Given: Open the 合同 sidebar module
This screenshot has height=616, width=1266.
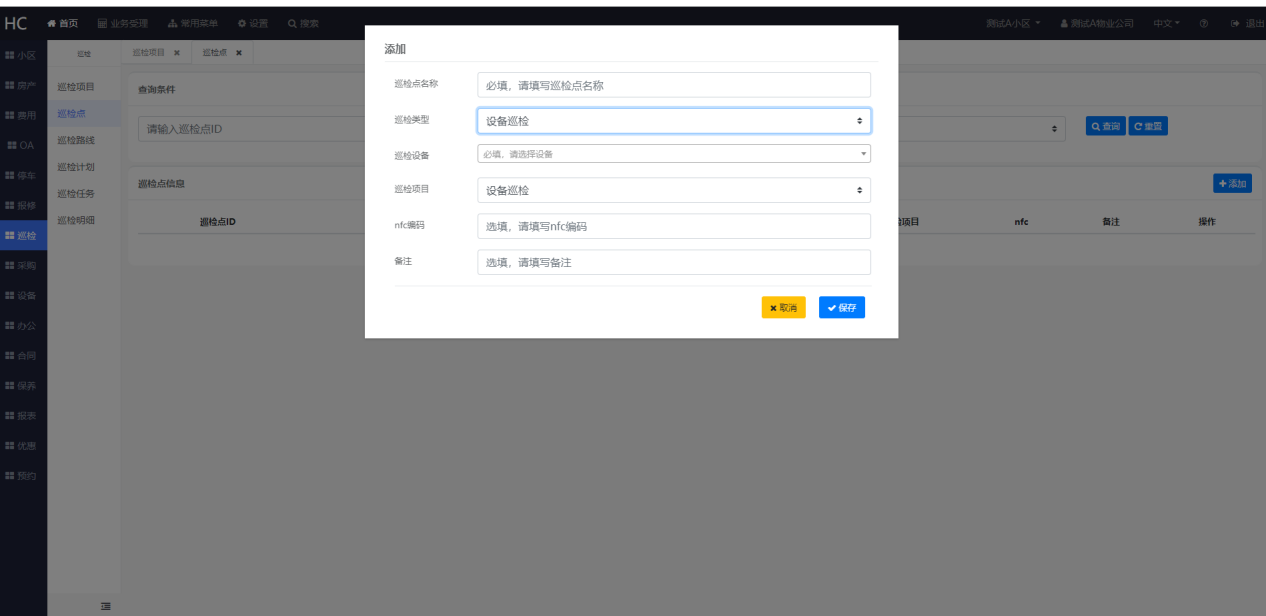Looking at the screenshot, I should click(22, 356).
